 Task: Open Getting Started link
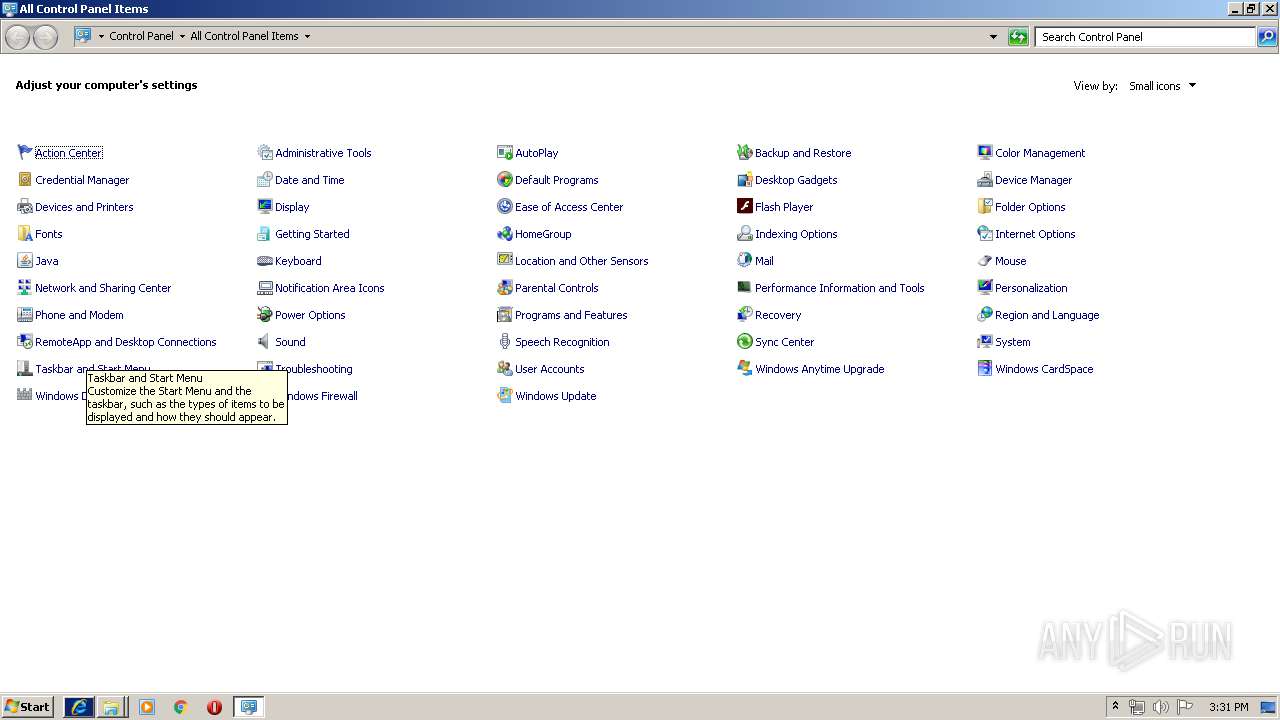(x=312, y=234)
